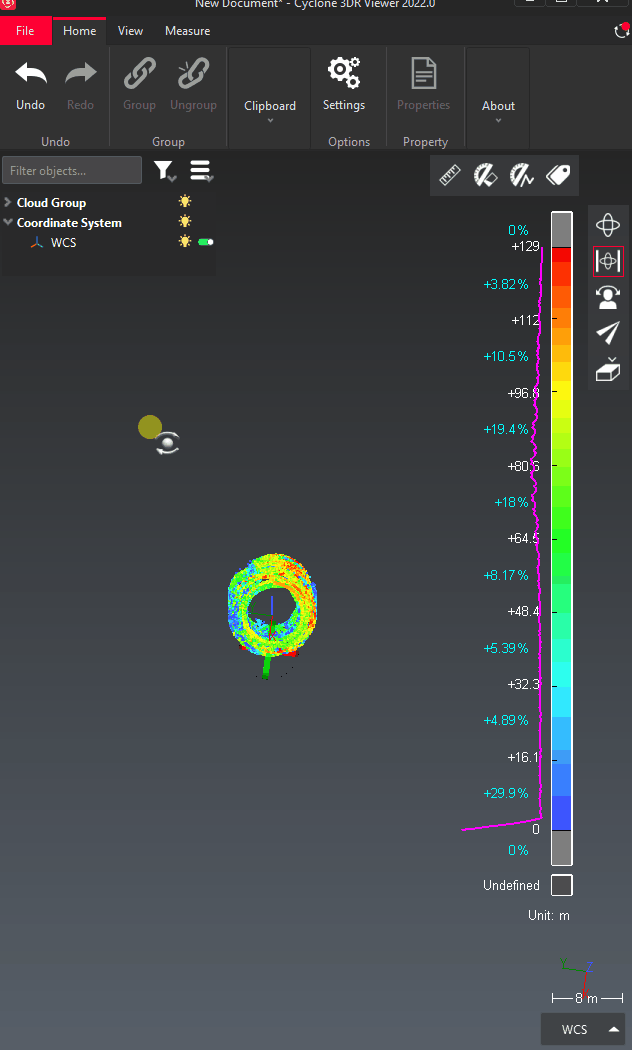
Task: Open the WCS coordinate system selector
Action: 582,1029
